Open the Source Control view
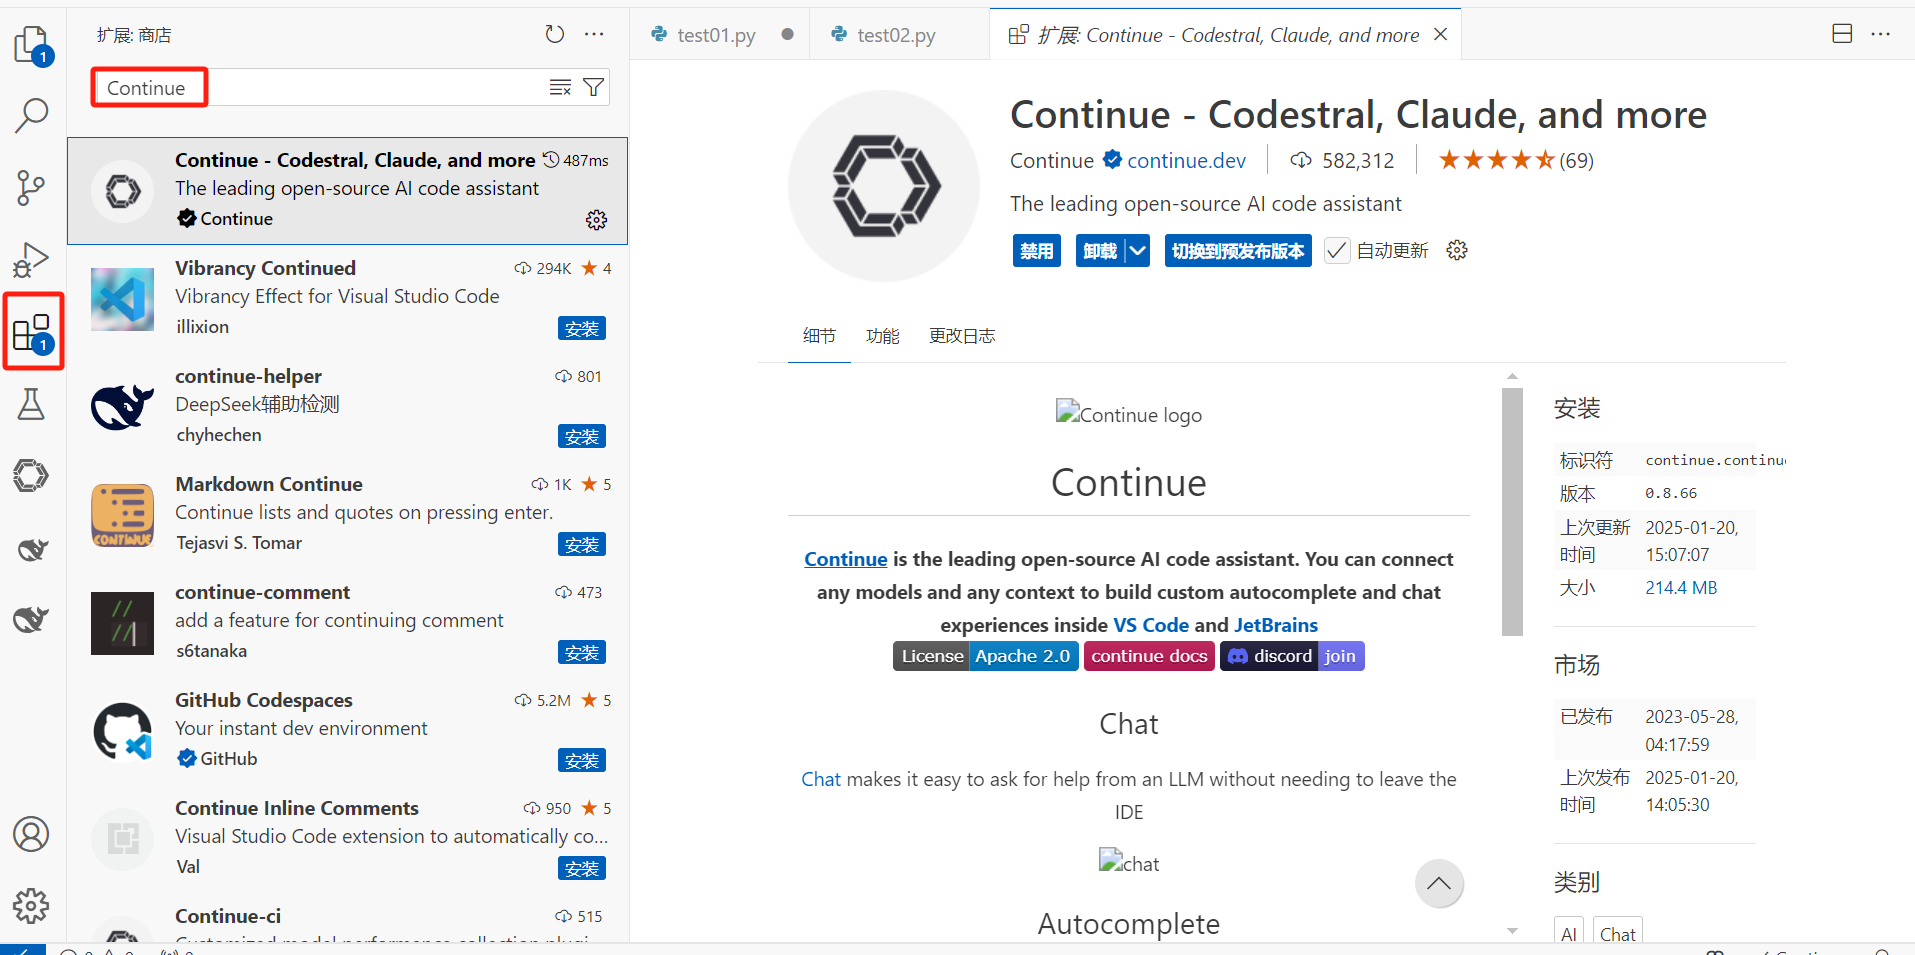The image size is (1915, 955). (32, 187)
